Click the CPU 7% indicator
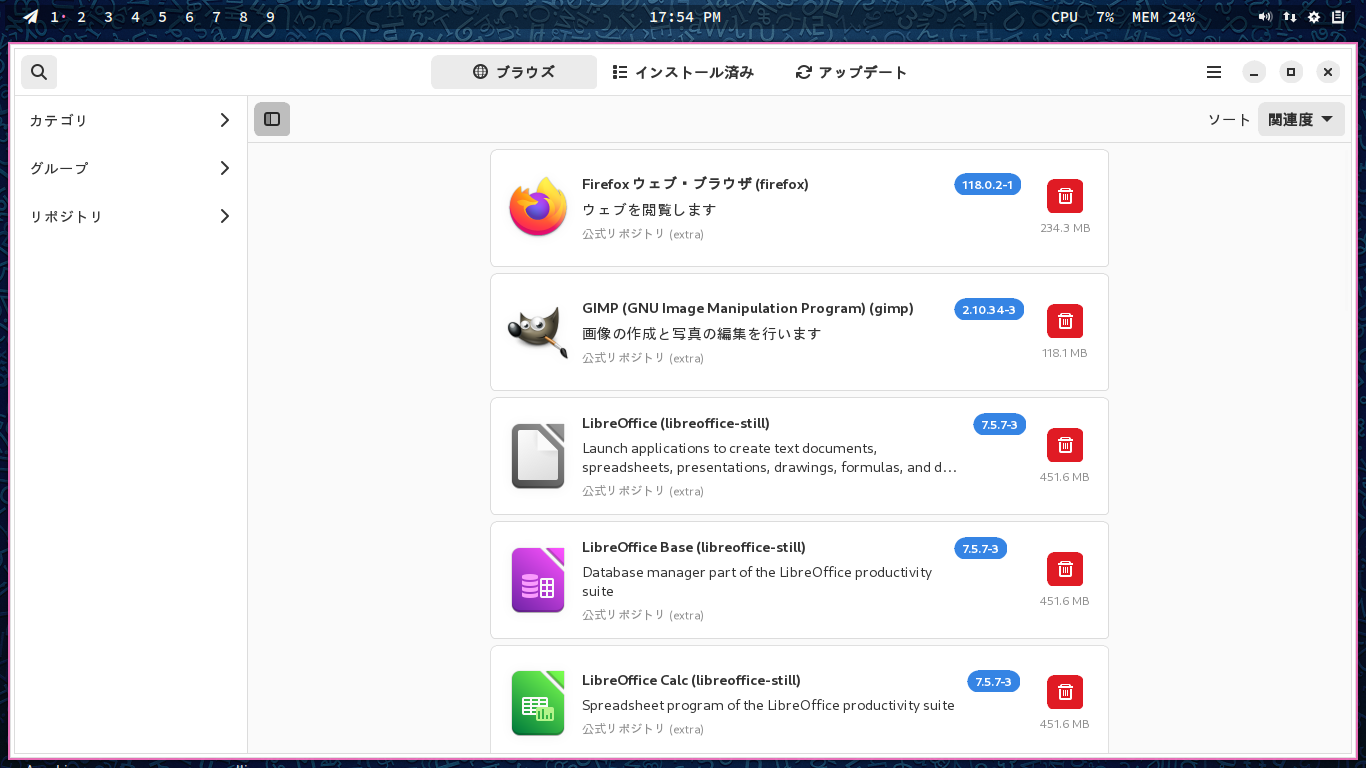The height and width of the screenshot is (768, 1366). point(1083,17)
